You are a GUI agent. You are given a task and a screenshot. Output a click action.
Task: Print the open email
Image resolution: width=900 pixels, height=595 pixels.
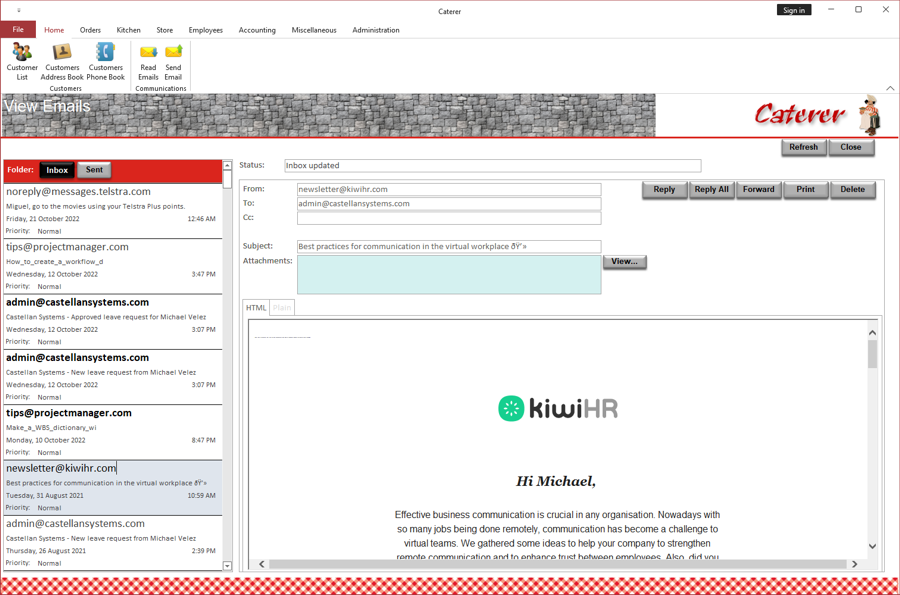(x=805, y=189)
